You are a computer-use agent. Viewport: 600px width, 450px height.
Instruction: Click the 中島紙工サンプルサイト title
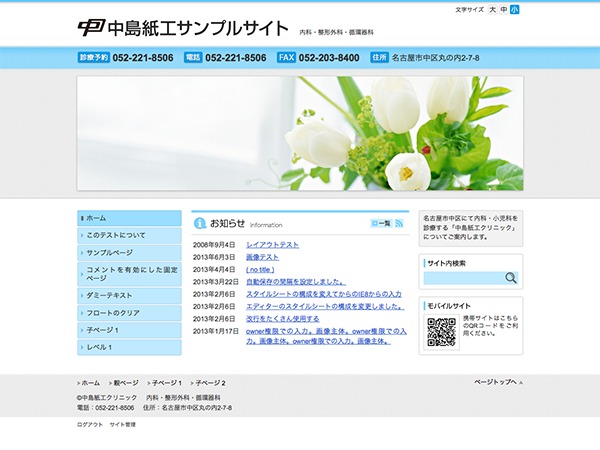pyautogui.click(x=198, y=28)
